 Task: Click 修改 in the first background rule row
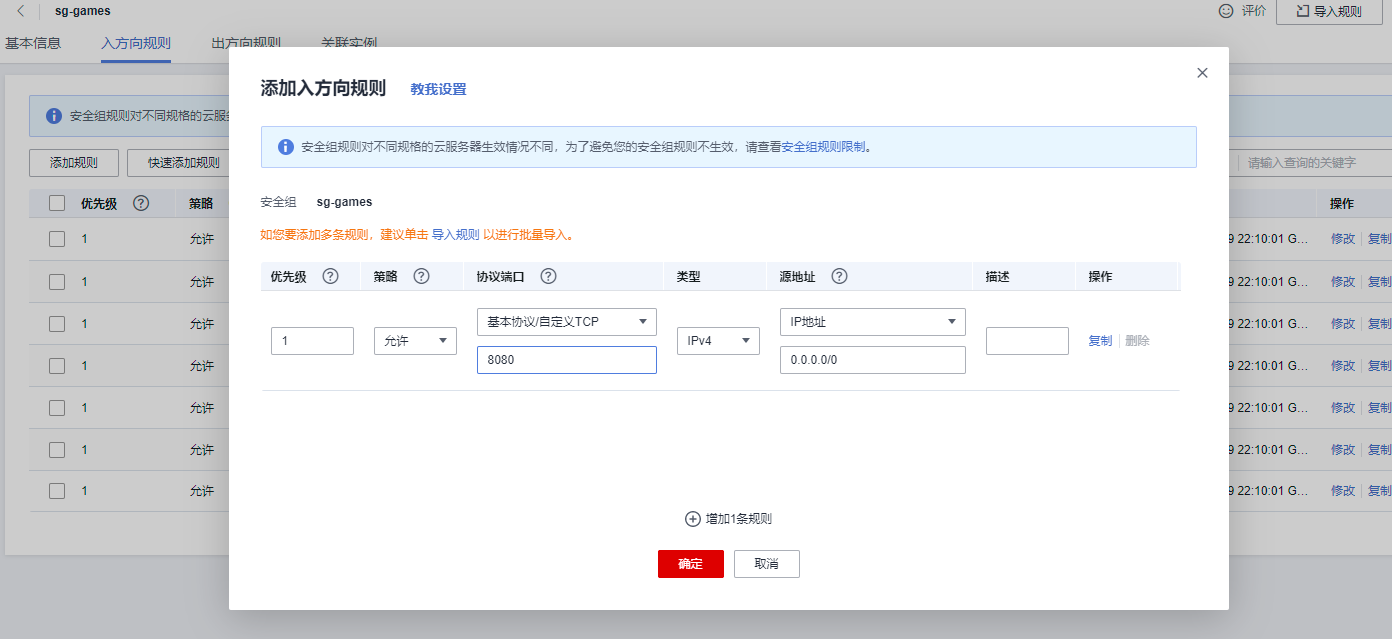click(x=1343, y=239)
